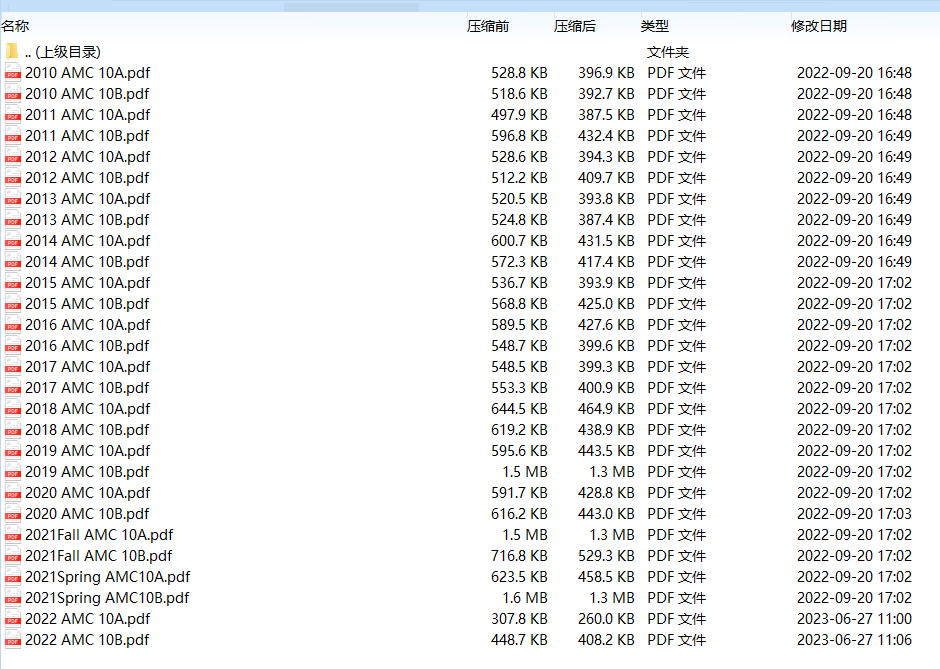Click icon beside 2020 AMC 10B.pdf

coord(13,513)
